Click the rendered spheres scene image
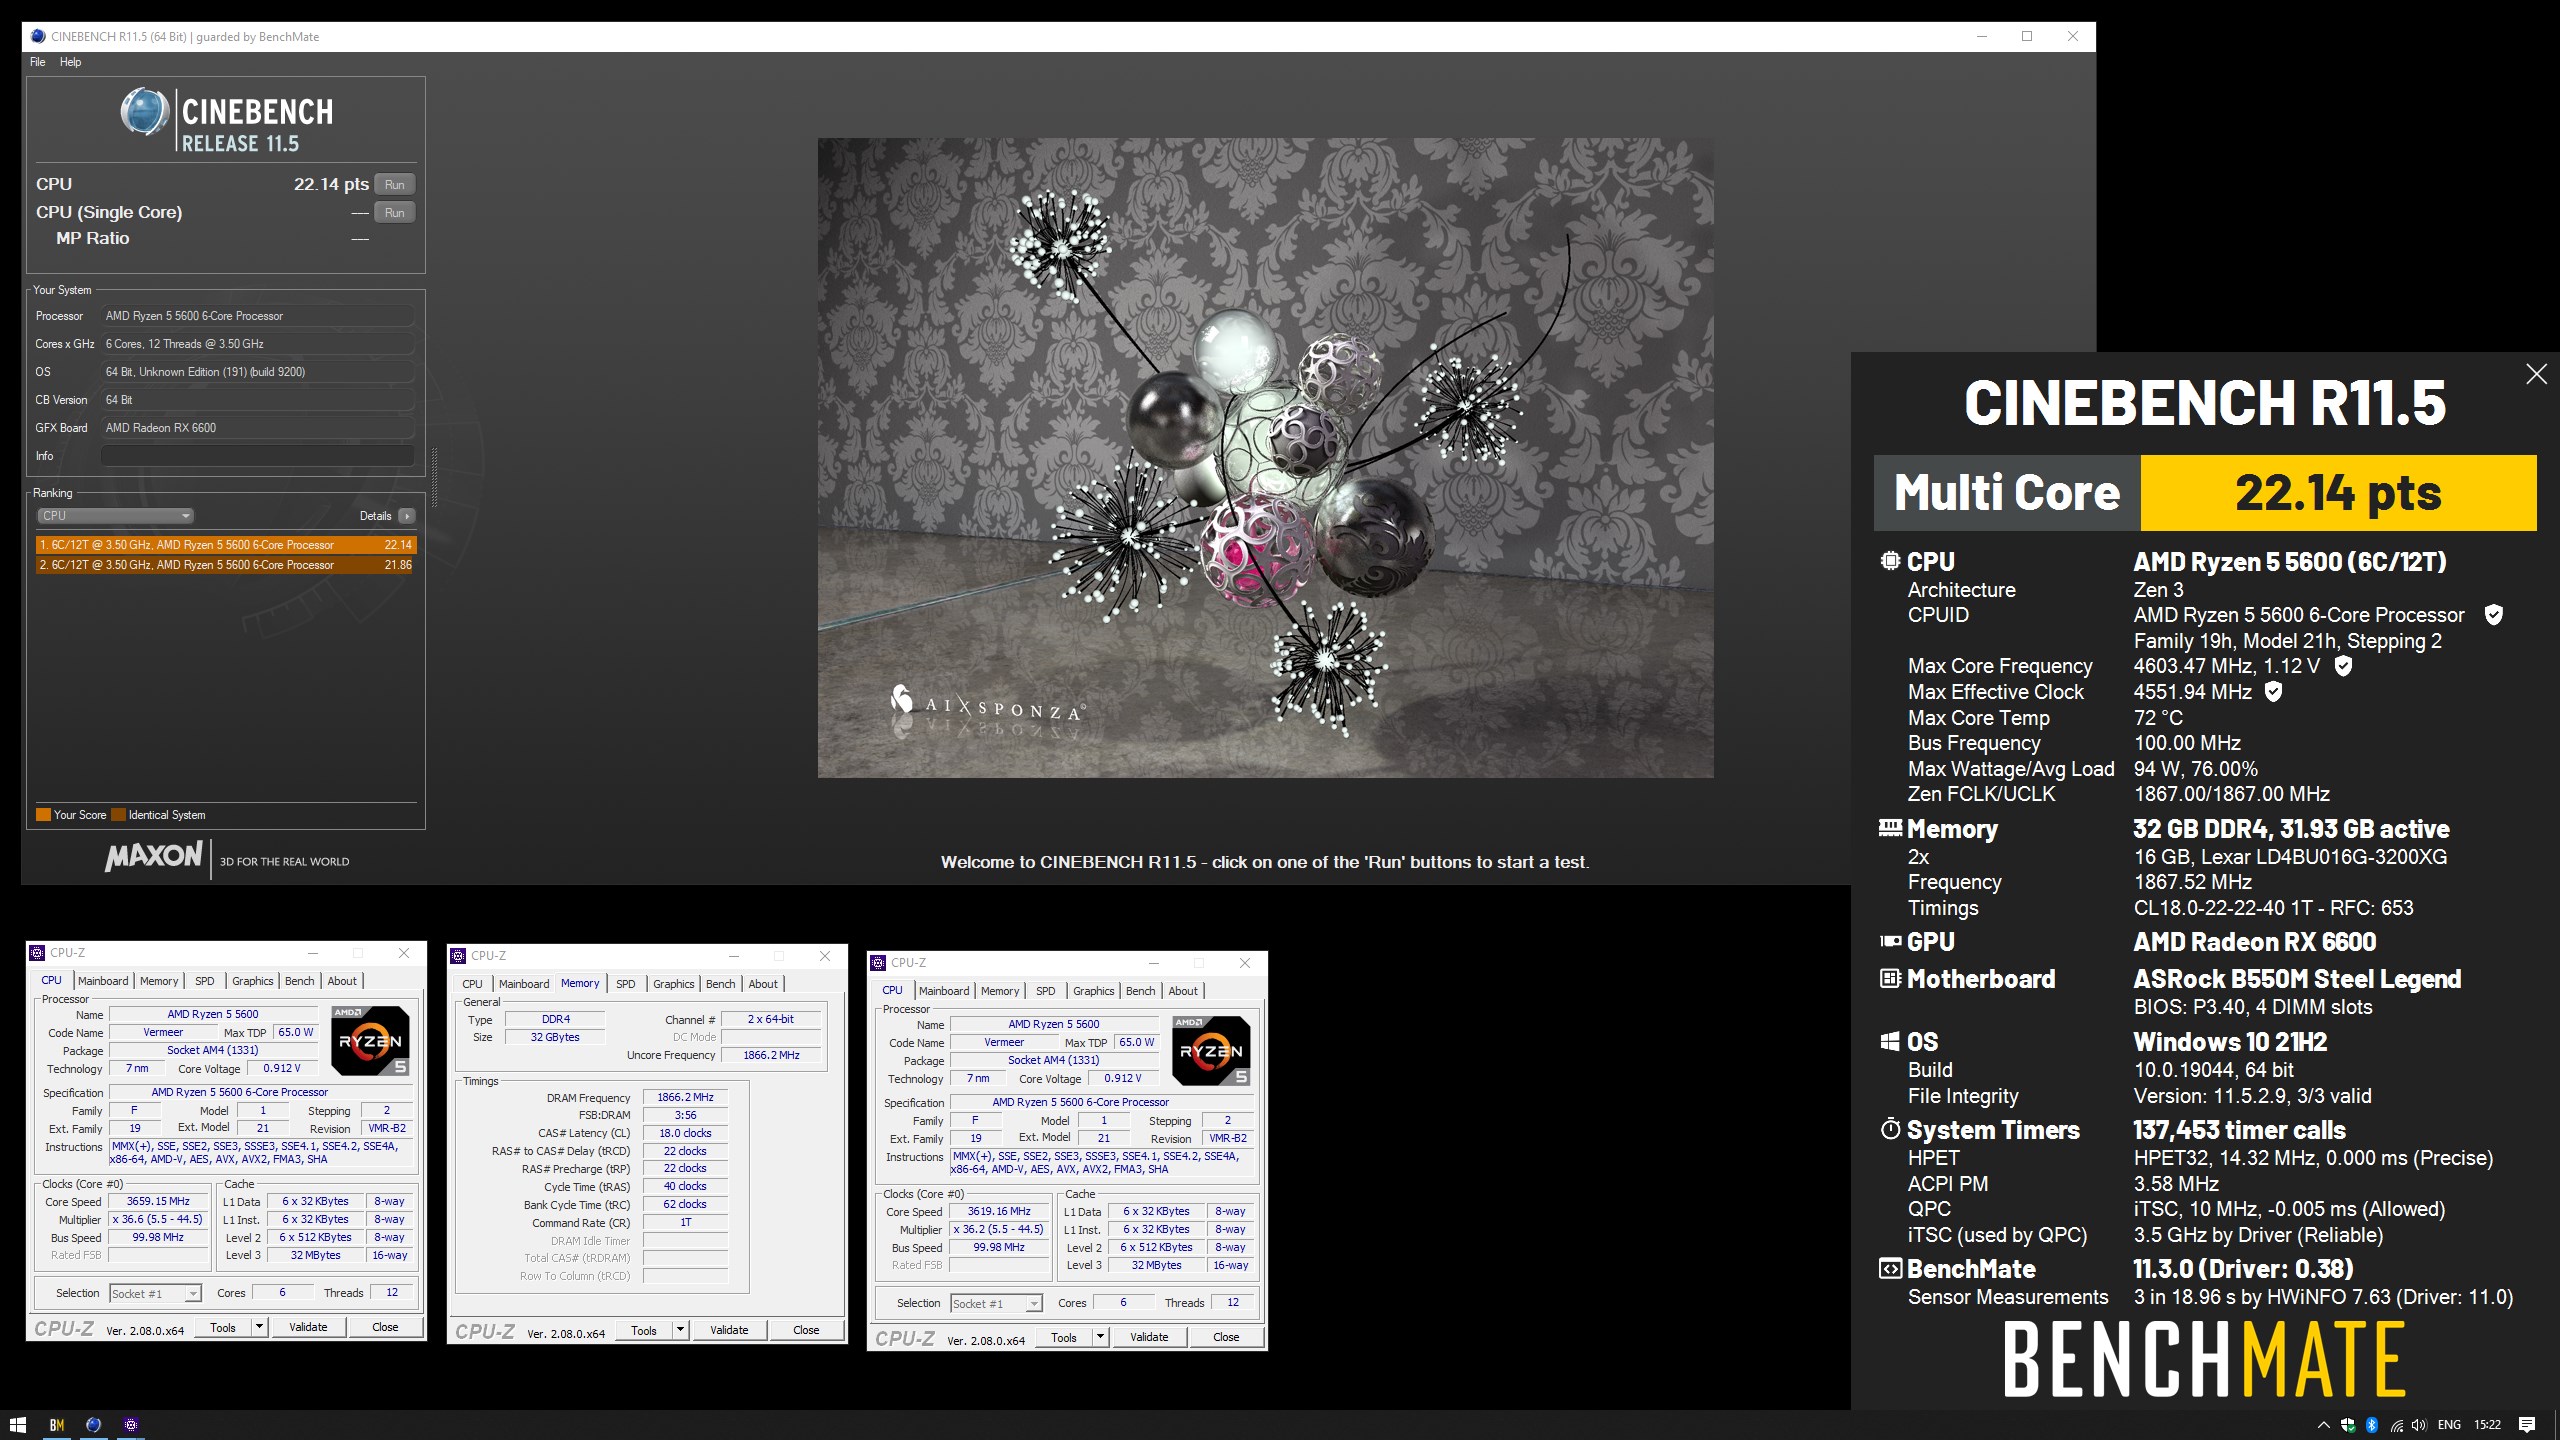Screen dimensions: 2560x1440 [x=1265, y=458]
